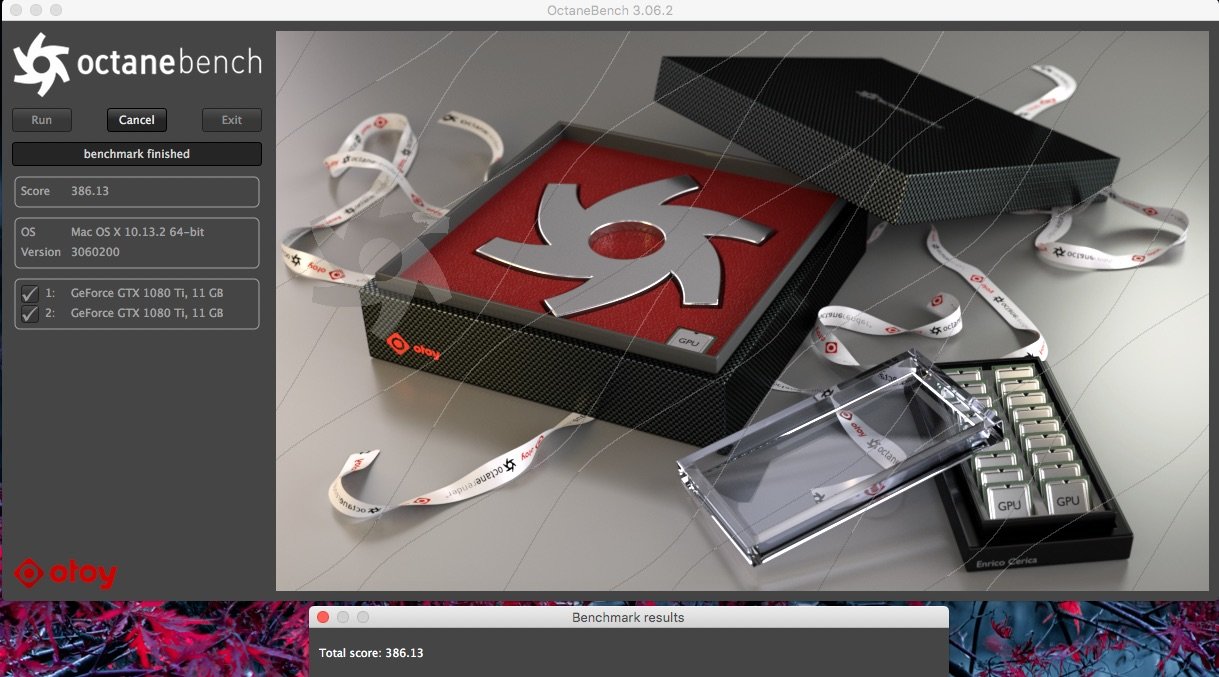Click the Run button
Image resolution: width=1219 pixels, height=677 pixels.
pos(42,120)
